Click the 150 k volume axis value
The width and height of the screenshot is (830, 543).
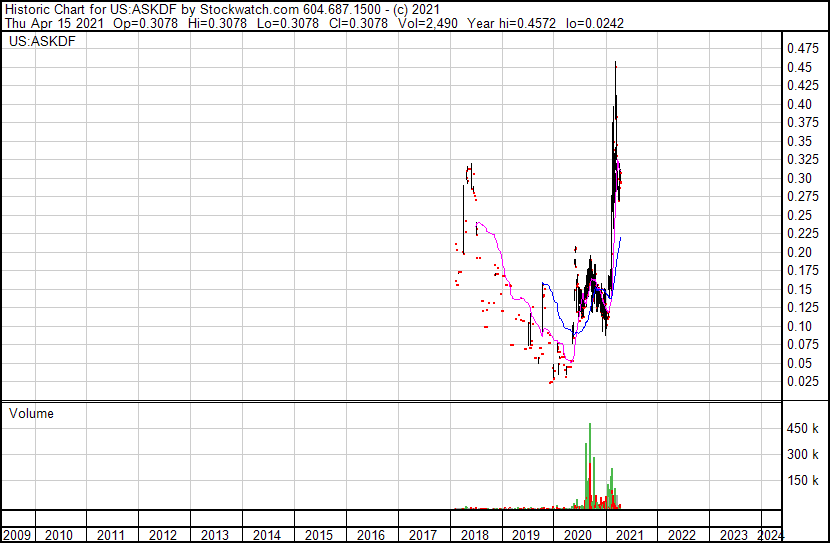(803, 480)
